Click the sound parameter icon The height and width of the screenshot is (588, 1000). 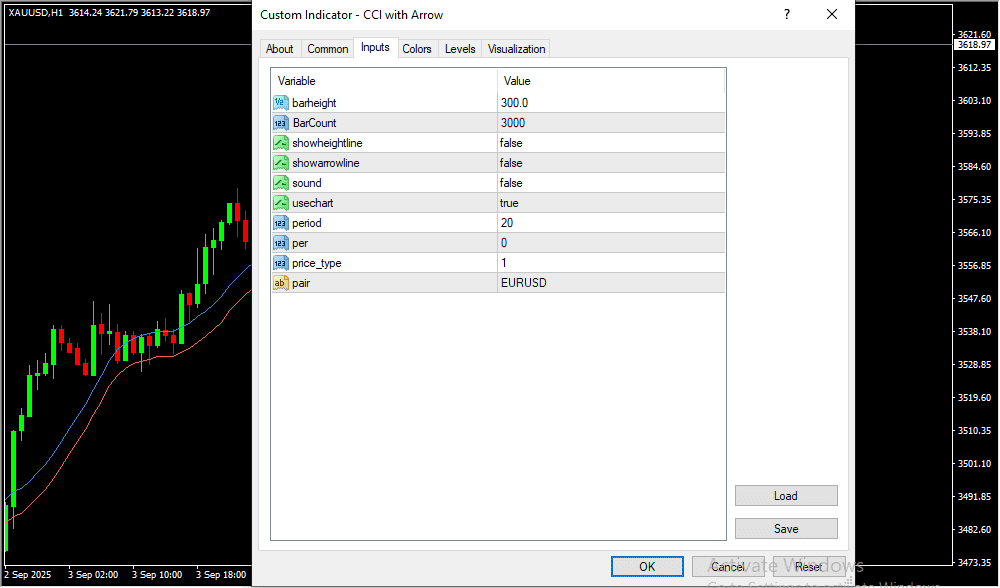(x=281, y=183)
